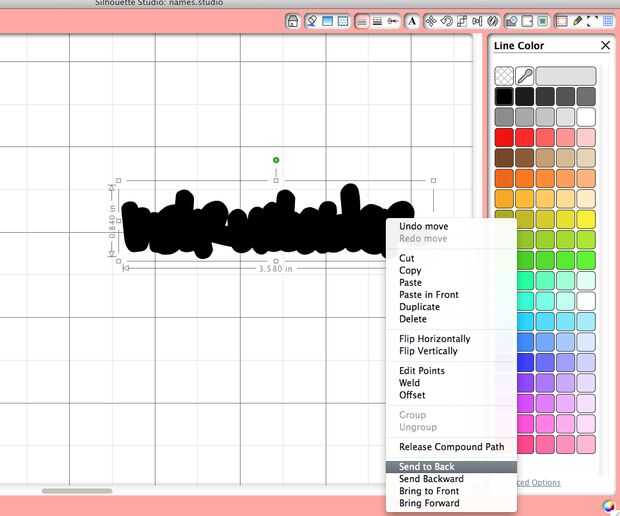This screenshot has height=516, width=620.
Task: Open the Advanced Options link
Action: point(539,482)
